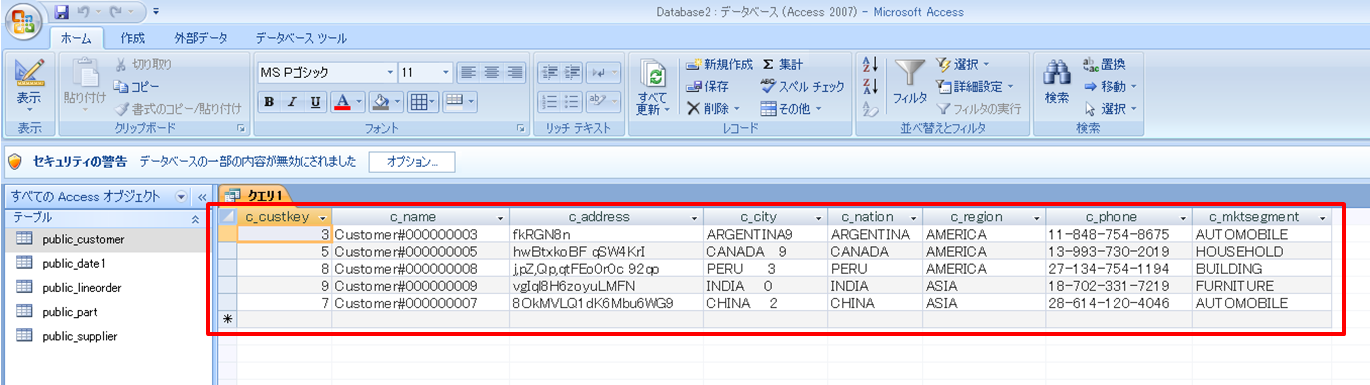Viewport: 1370px width, 385px height.
Task: Open the 外部データ ribbon tab
Action: pos(200,38)
